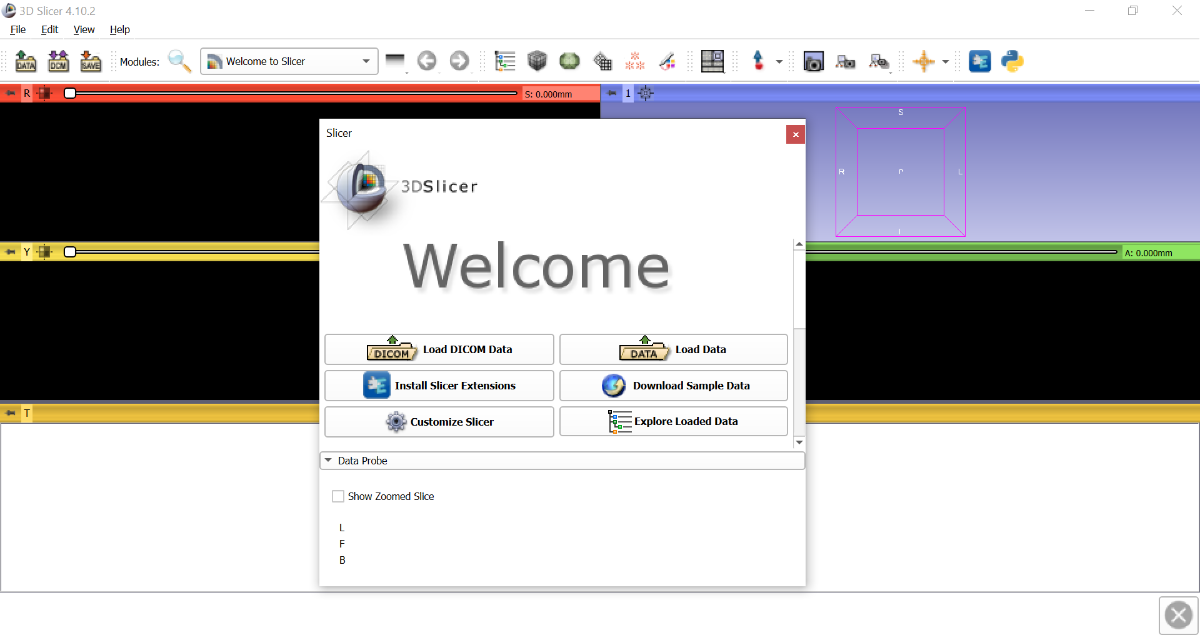Click the Yellow slice view pin icon

click(x=10, y=252)
